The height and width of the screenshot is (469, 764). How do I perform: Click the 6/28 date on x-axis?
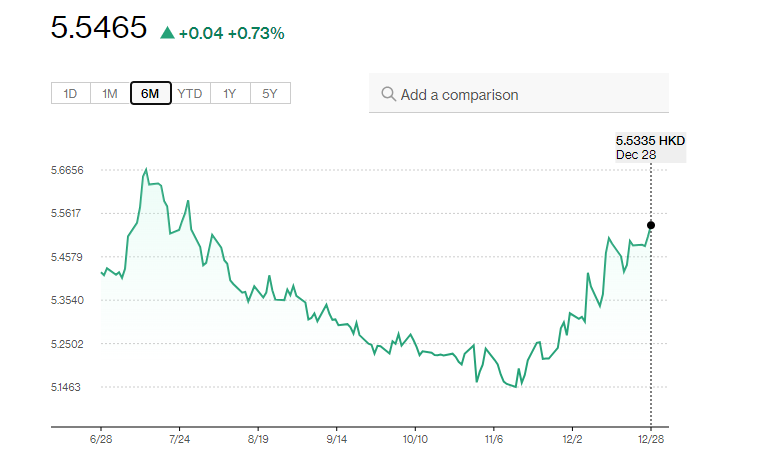[x=101, y=438]
